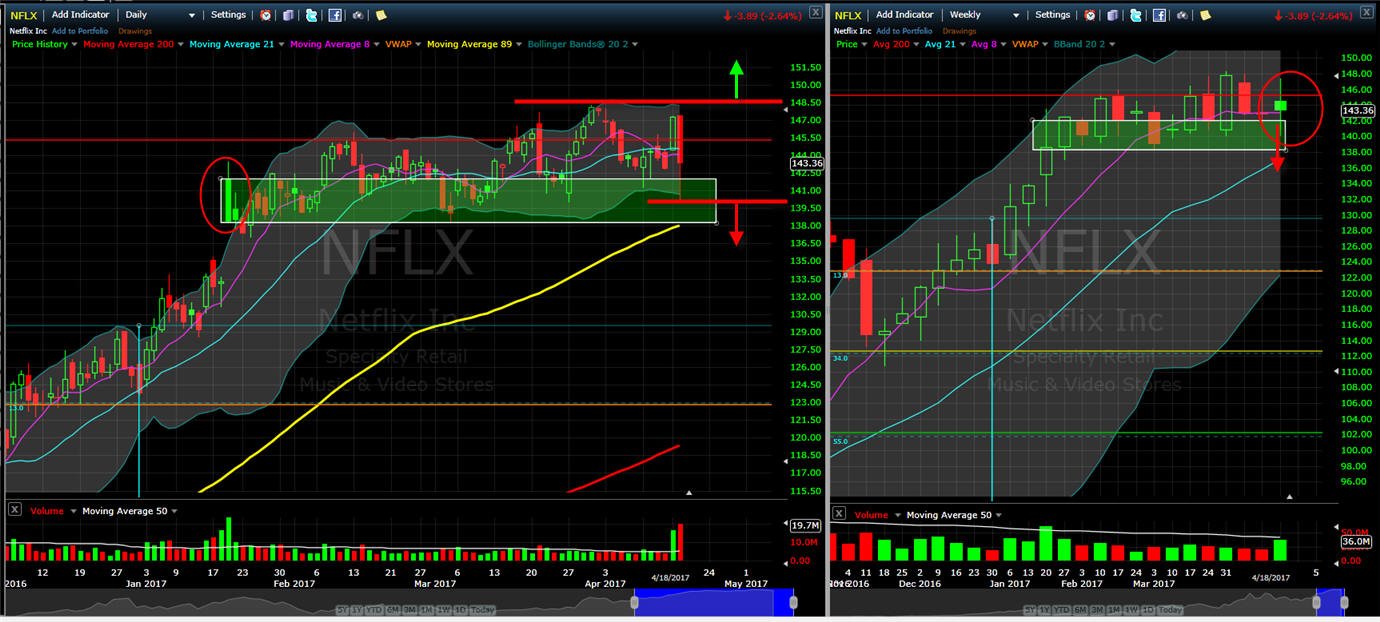This screenshot has height=622, width=1380.
Task: Grab the right handle of the Daily range slider
Action: (x=793, y=602)
